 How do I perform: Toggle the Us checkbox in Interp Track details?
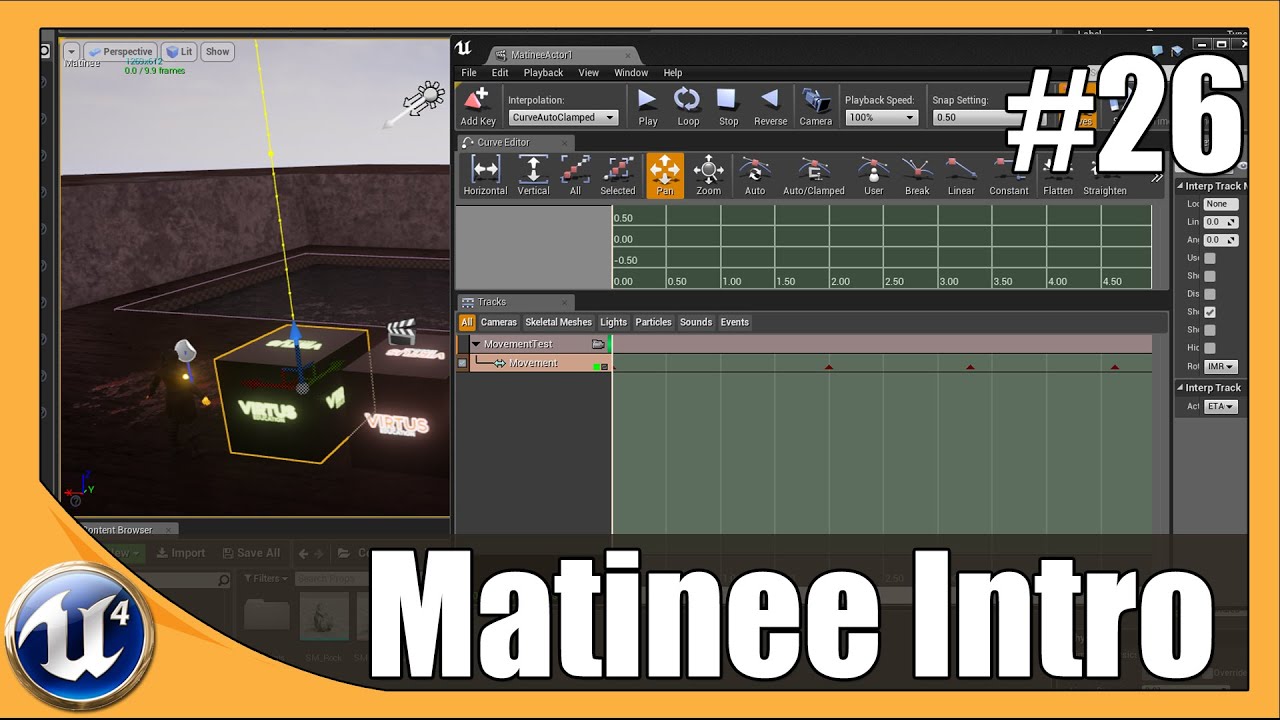click(1210, 258)
